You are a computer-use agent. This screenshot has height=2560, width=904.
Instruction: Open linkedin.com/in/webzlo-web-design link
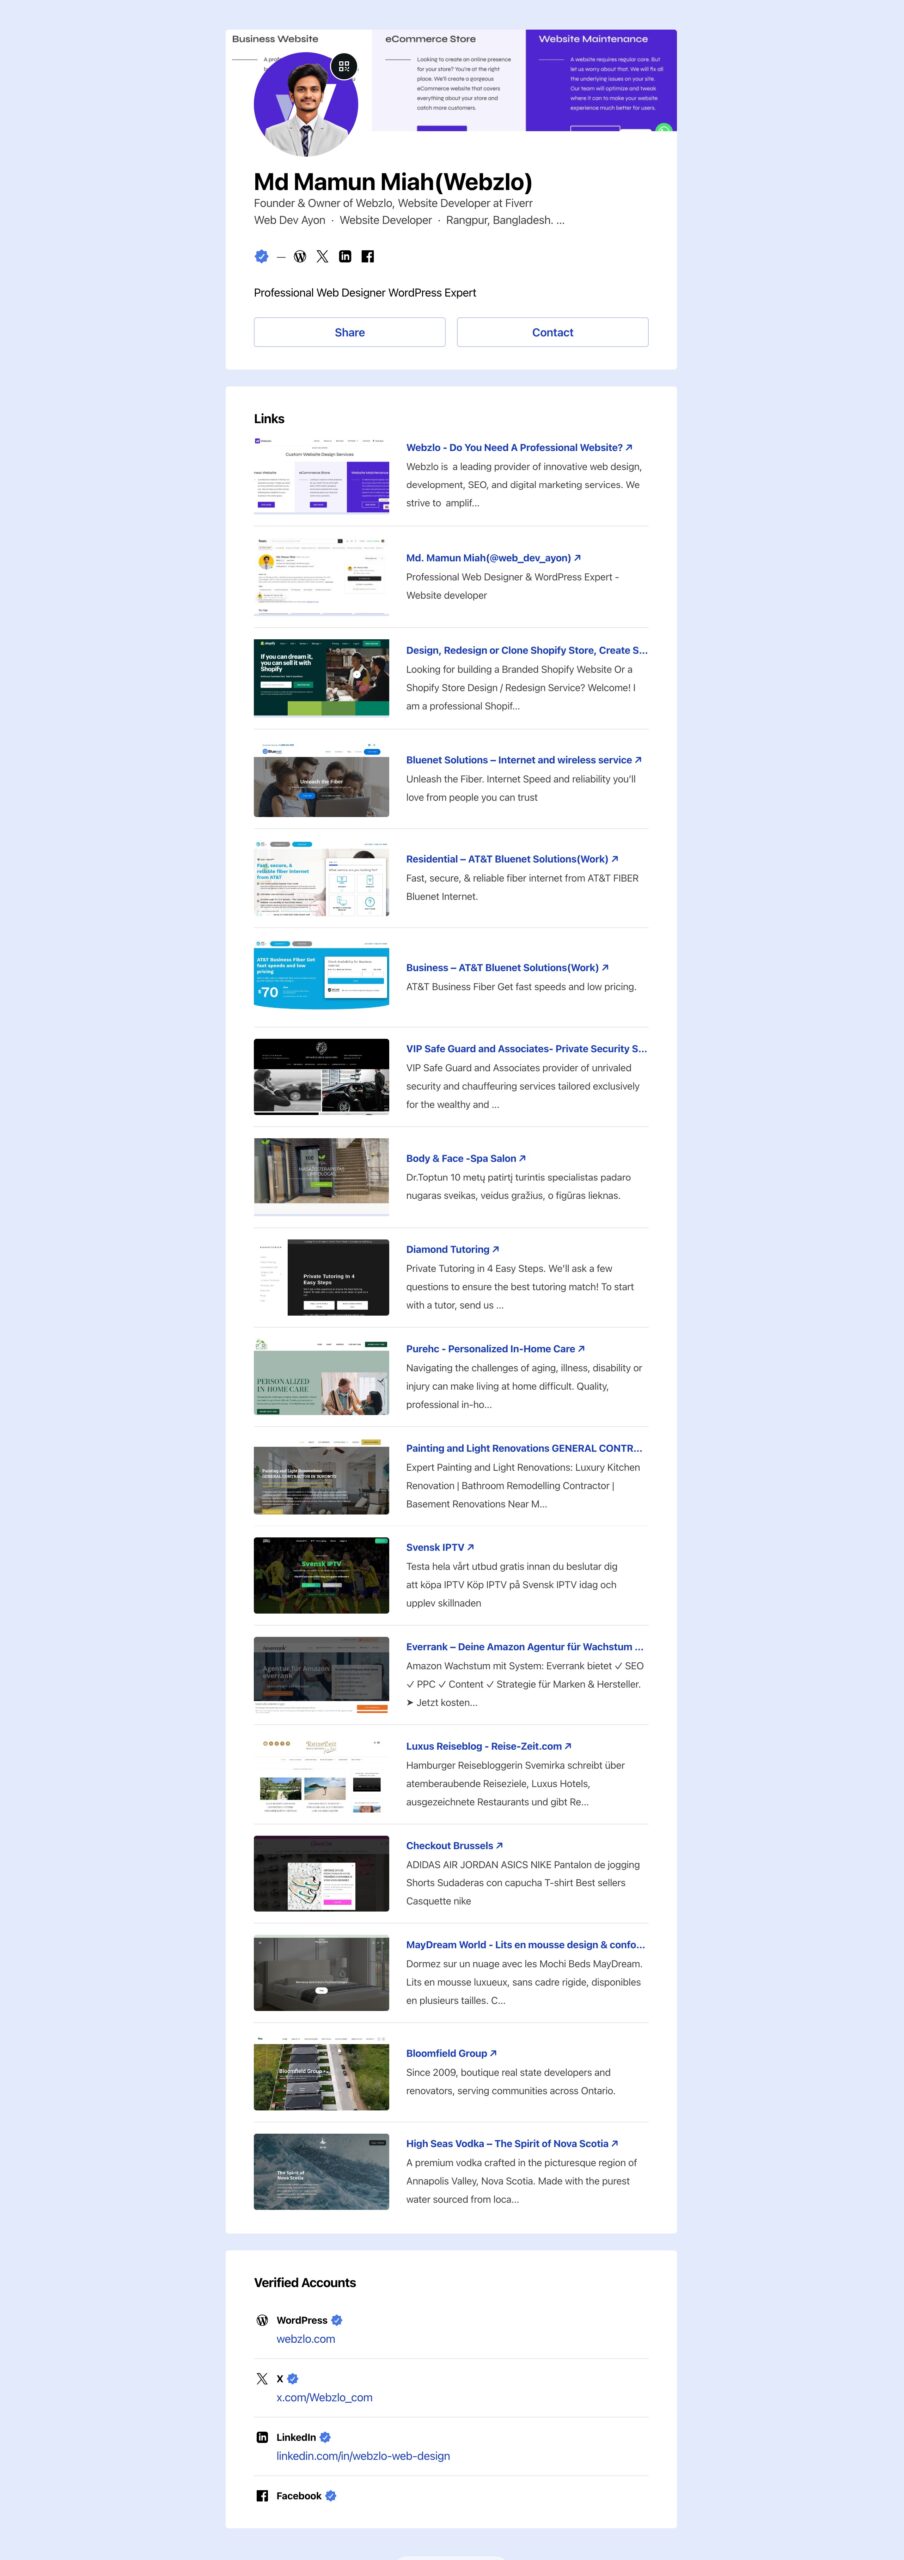coord(363,2456)
